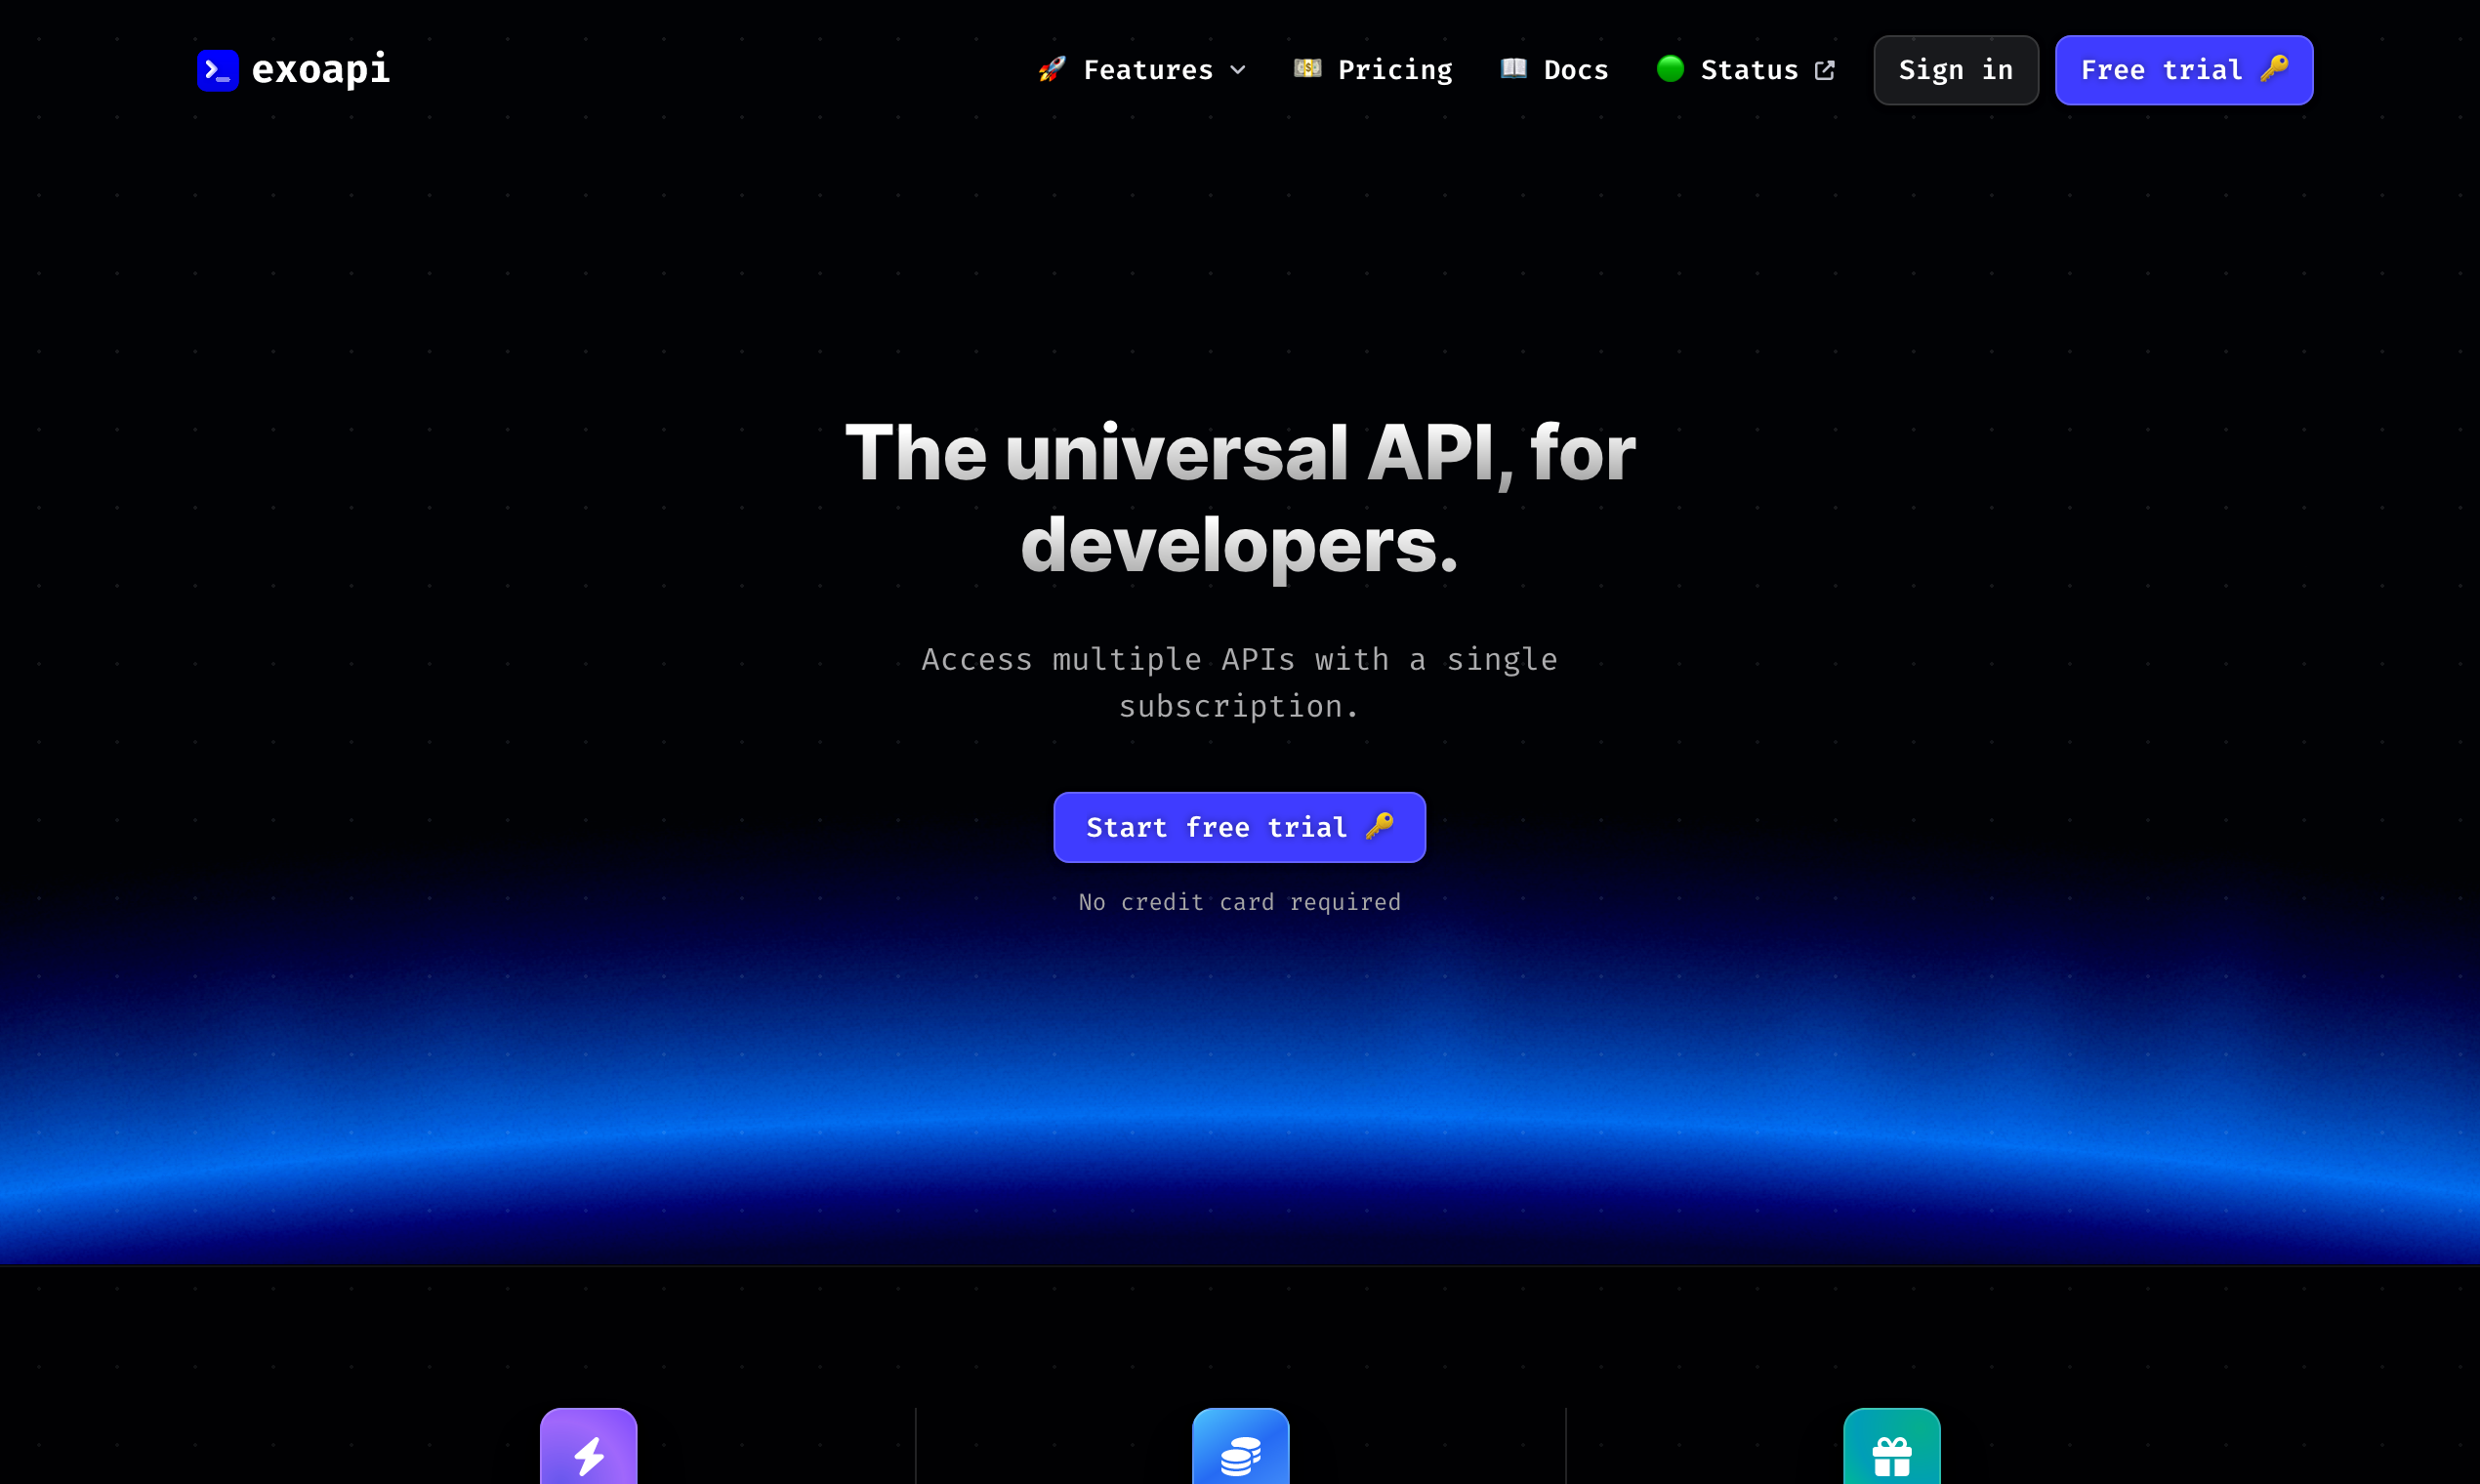Go to the Pricing page
2480x1484 pixels.
point(1395,70)
